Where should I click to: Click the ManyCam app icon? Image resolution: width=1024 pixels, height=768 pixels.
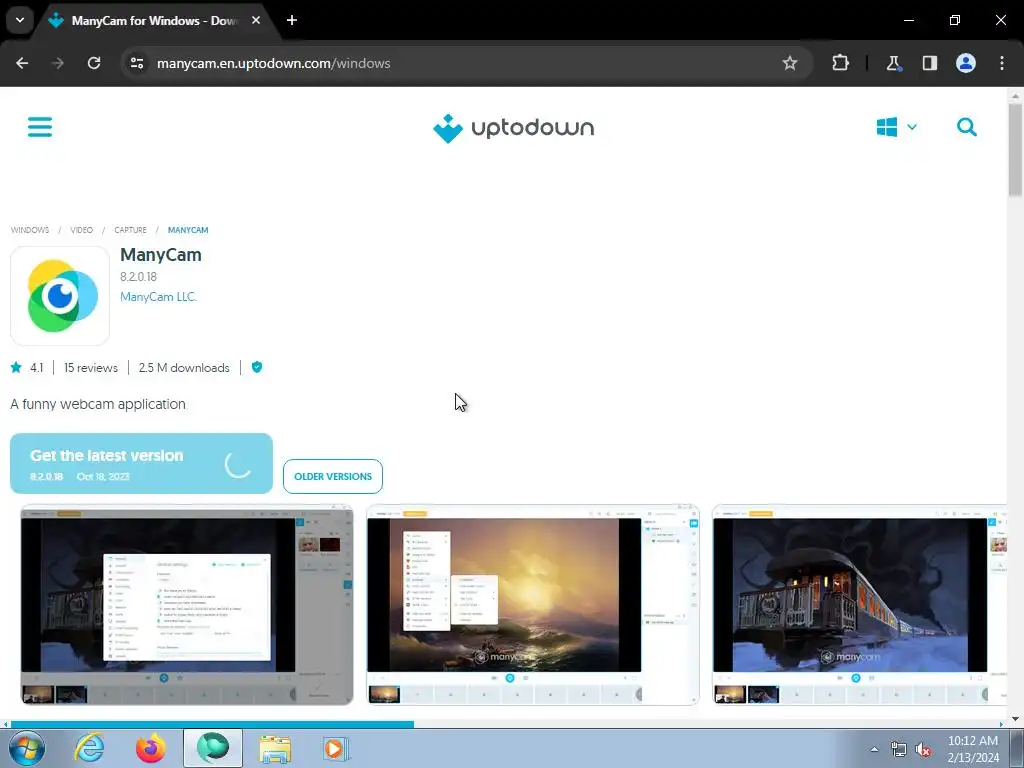coord(60,296)
